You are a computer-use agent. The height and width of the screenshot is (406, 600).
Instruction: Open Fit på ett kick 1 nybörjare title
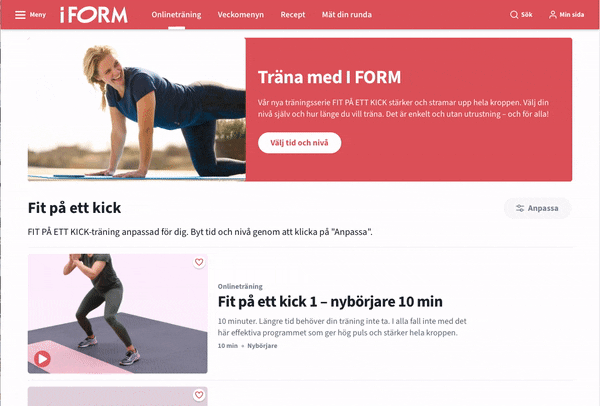(330, 302)
